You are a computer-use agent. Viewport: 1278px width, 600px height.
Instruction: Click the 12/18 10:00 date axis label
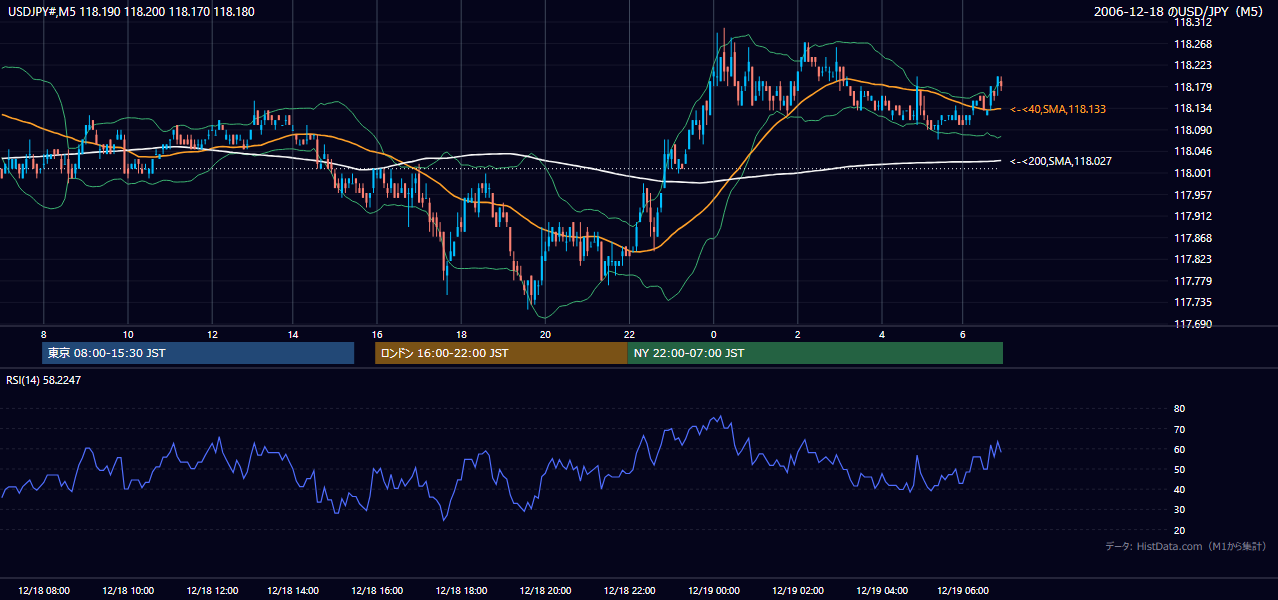pos(128,591)
